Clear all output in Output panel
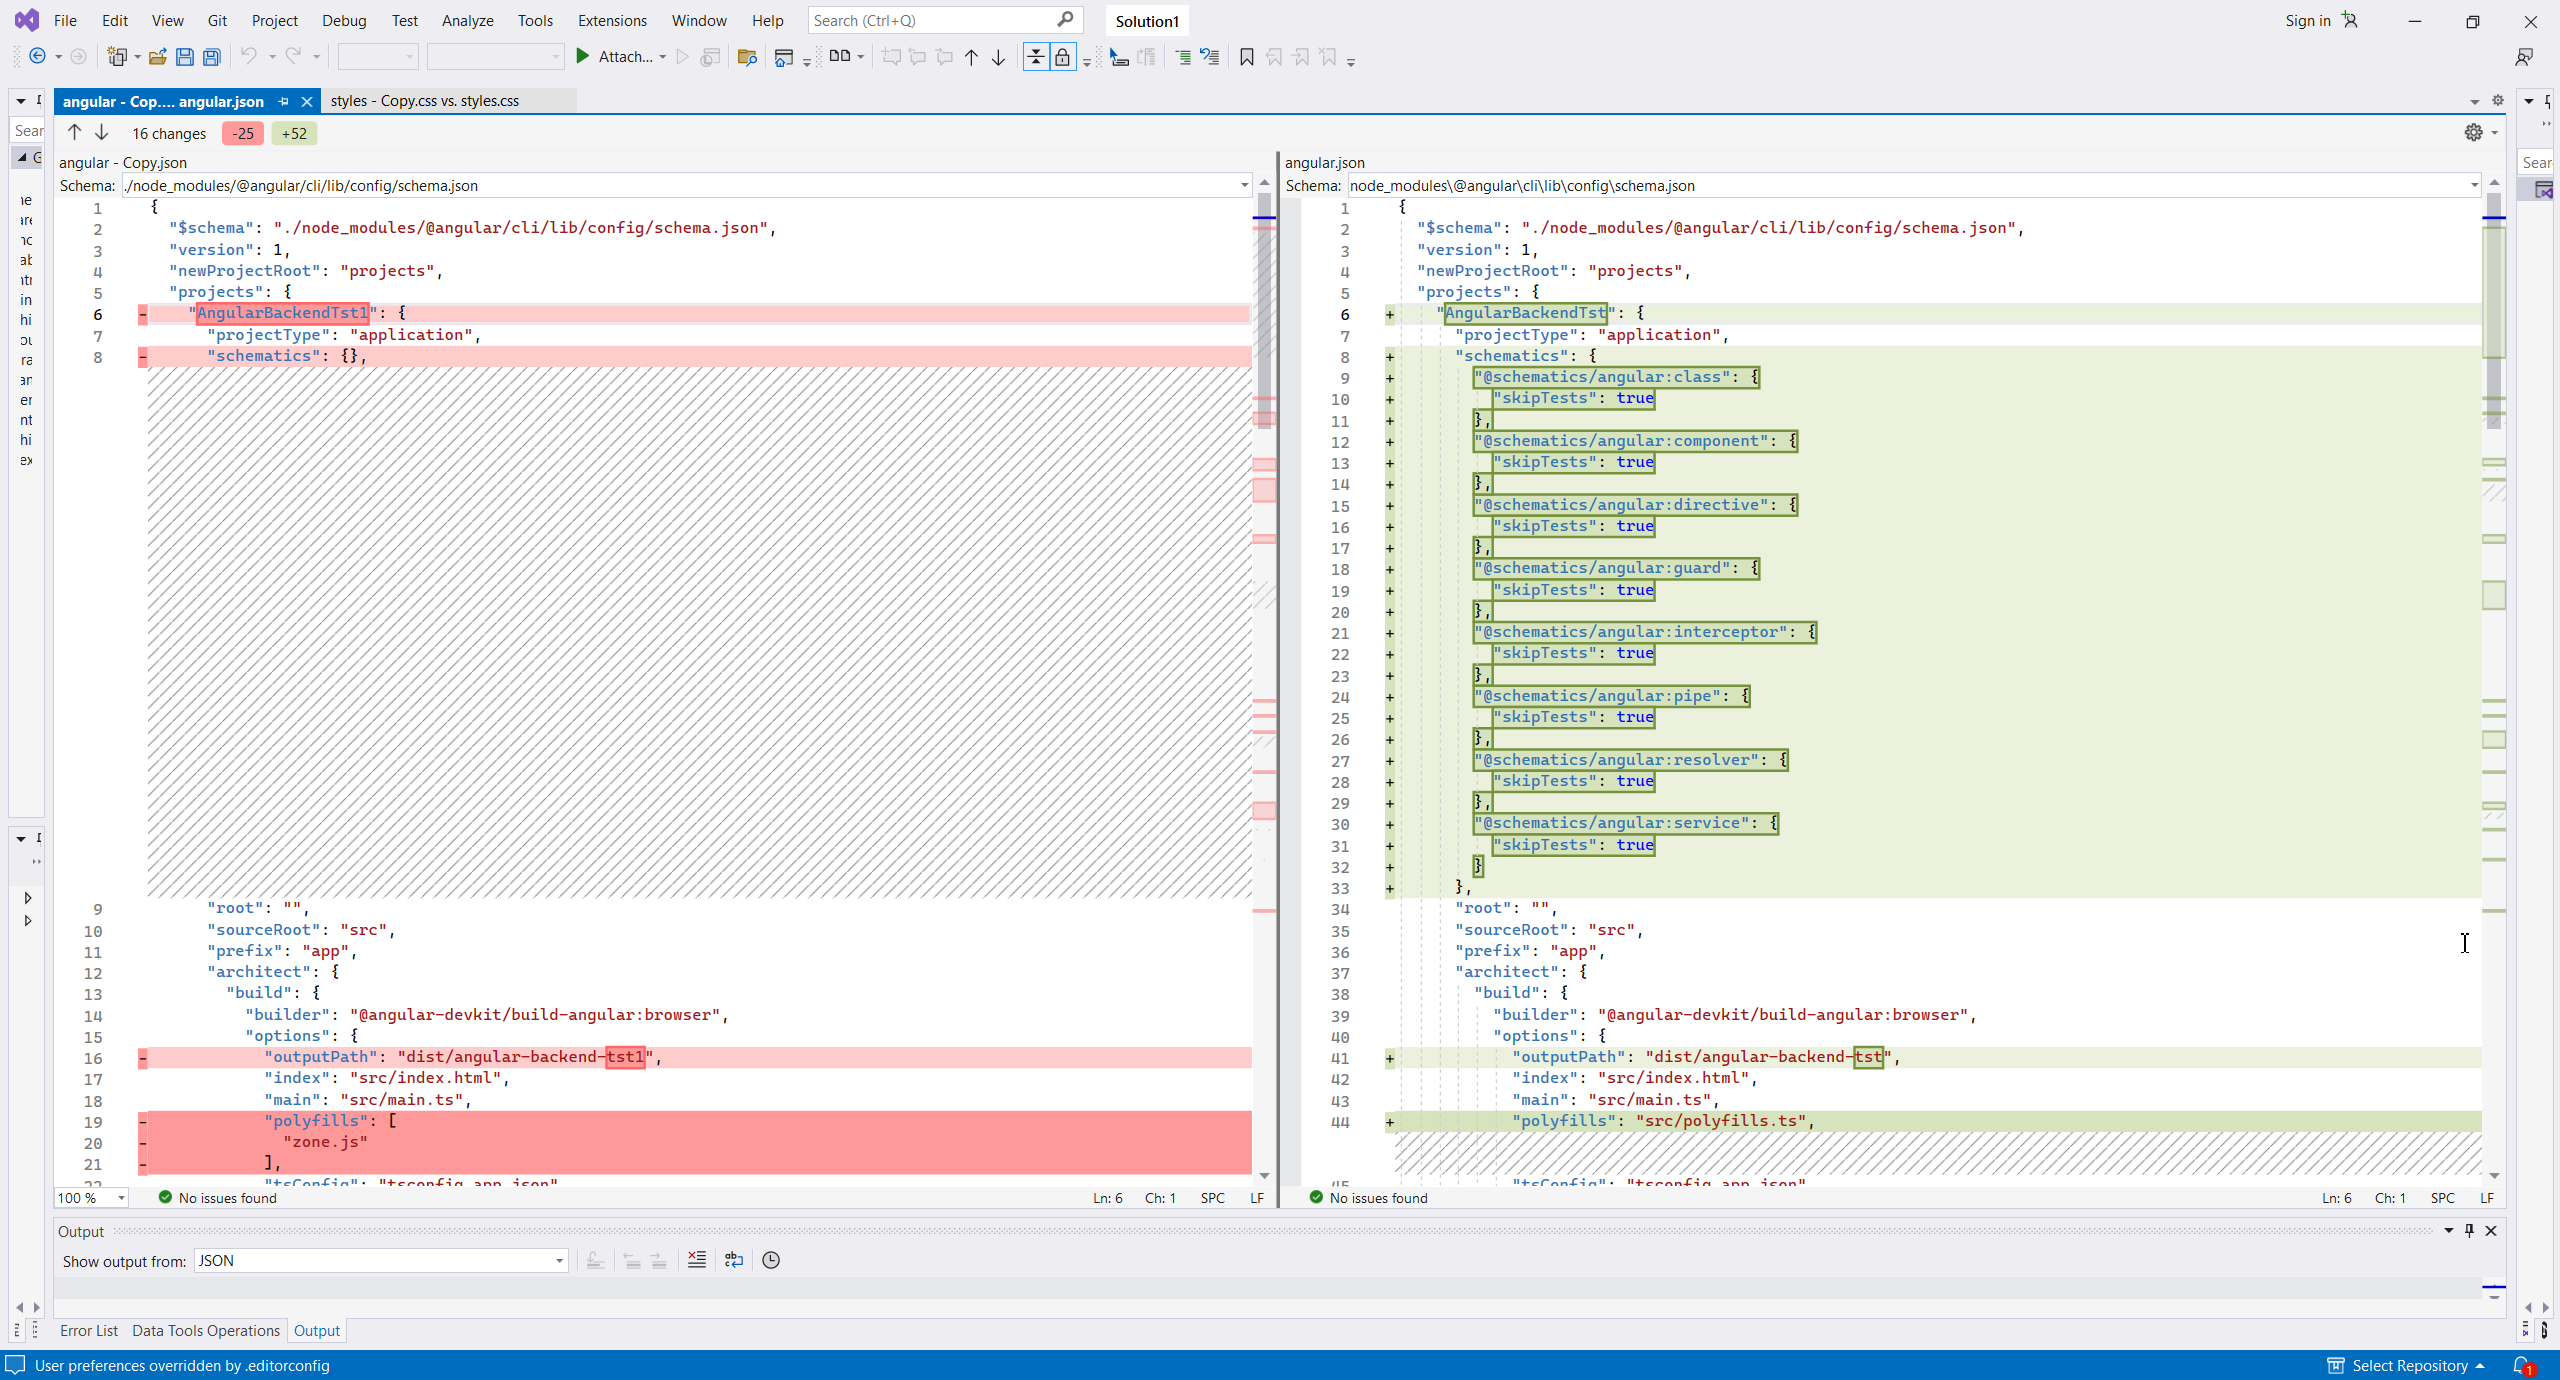 coord(697,1260)
